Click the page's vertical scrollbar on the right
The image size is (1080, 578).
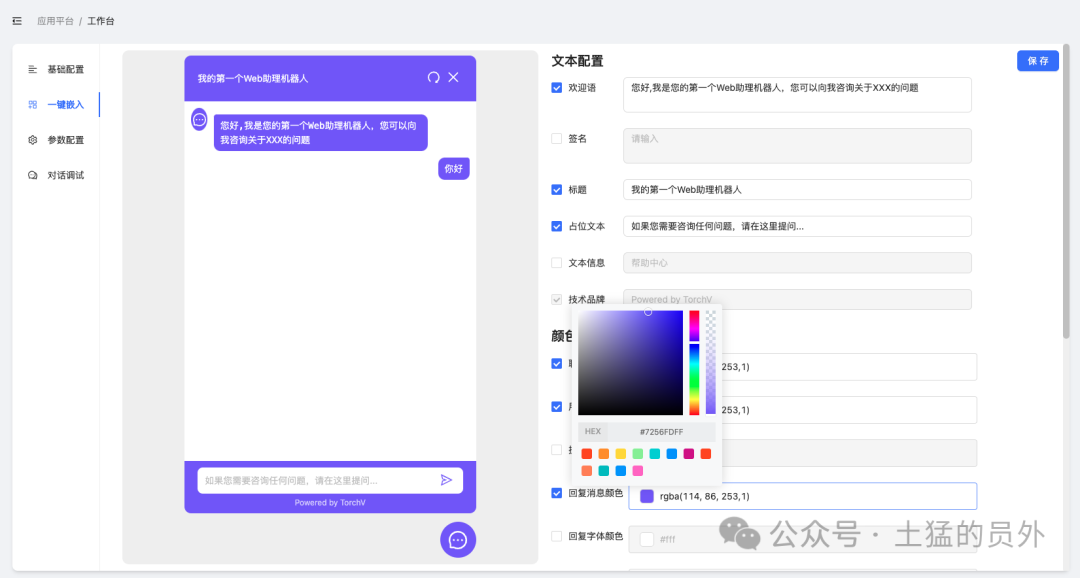click(1066, 192)
